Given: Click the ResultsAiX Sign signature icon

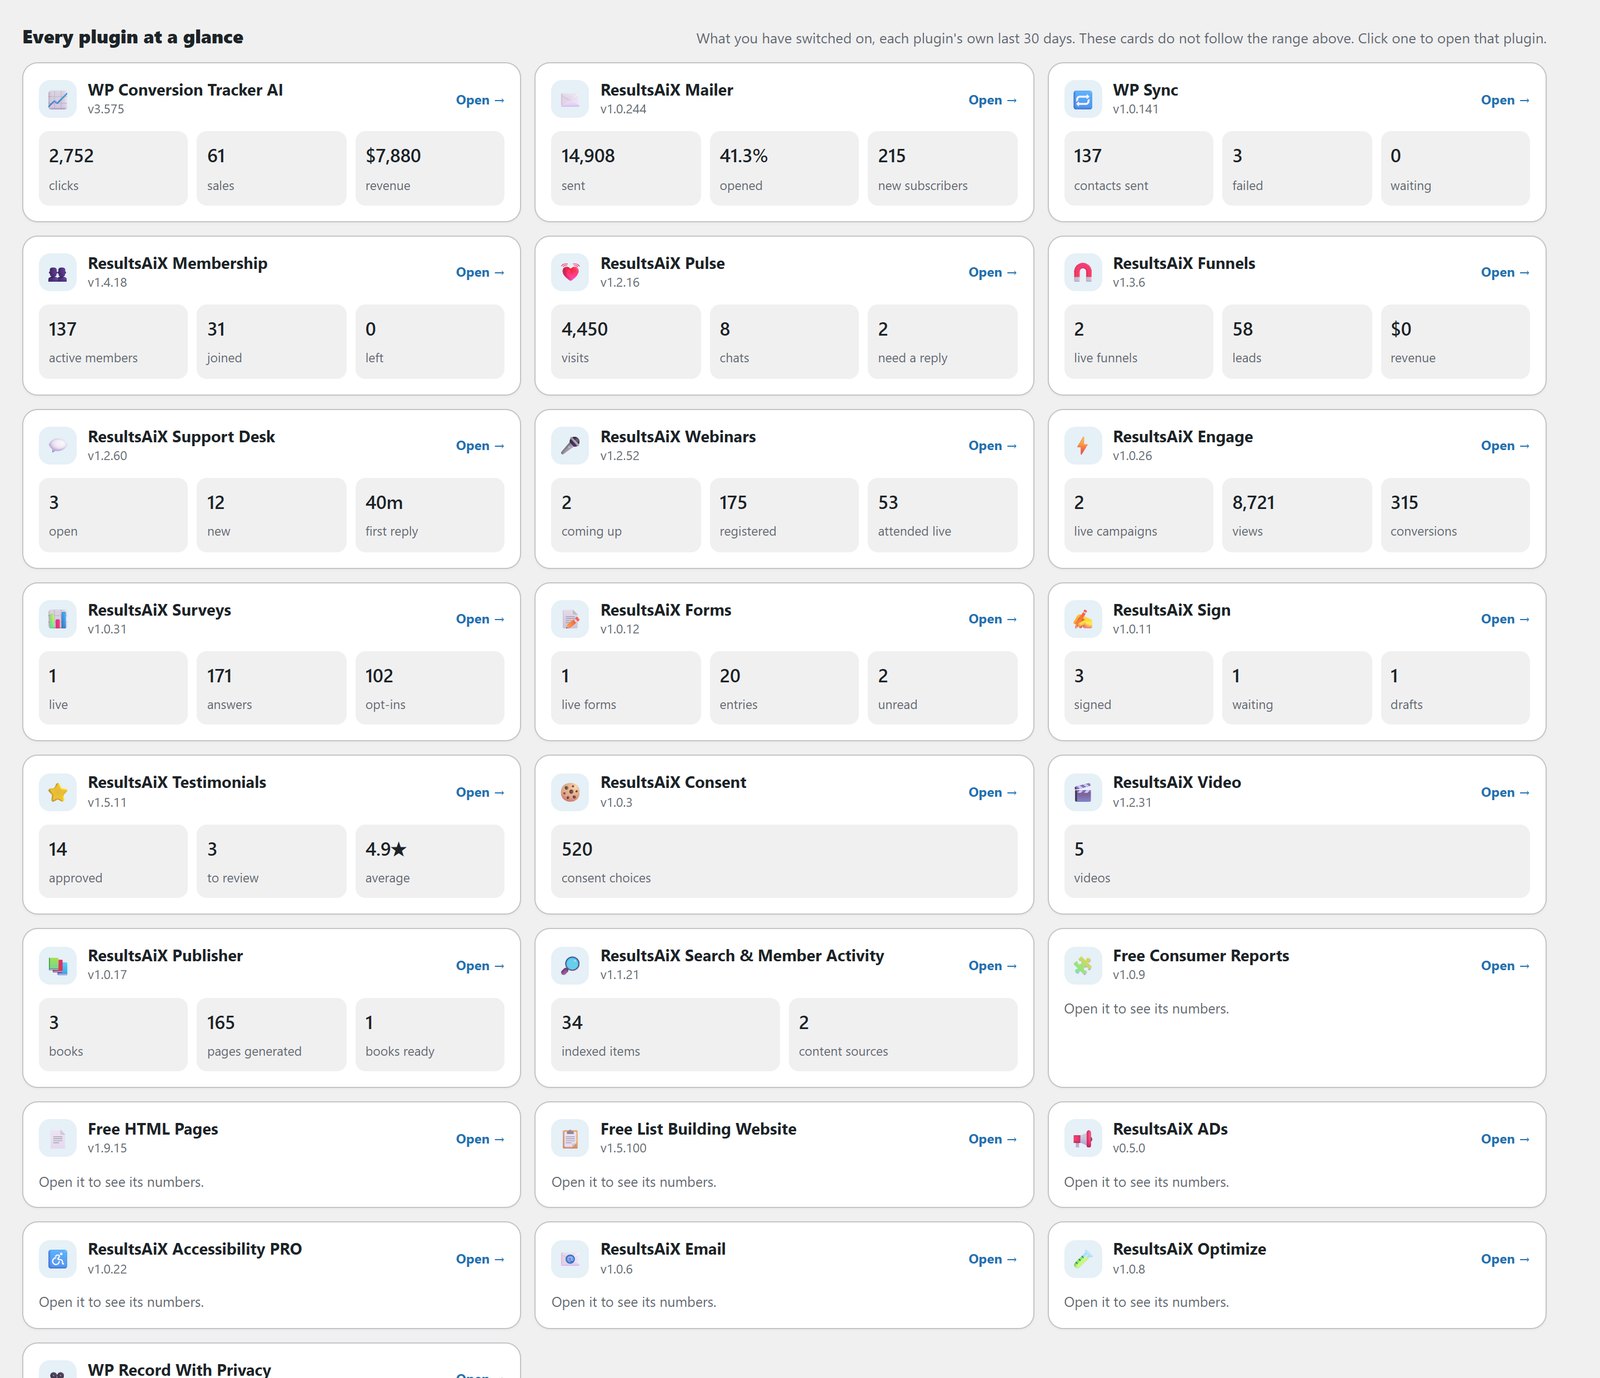Looking at the screenshot, I should (x=1083, y=619).
